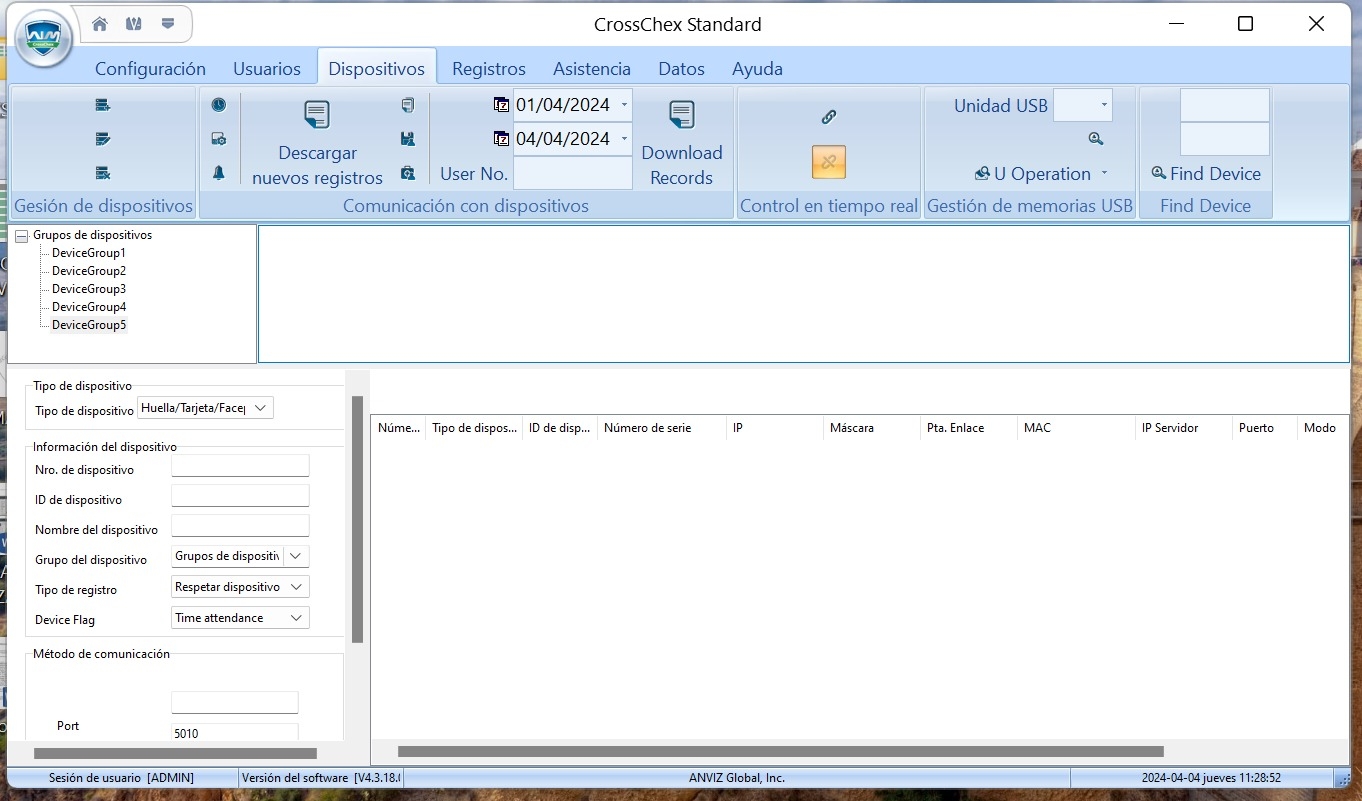Open the Grupo del dispositivo dropdown
This screenshot has width=1362, height=801.
(x=297, y=556)
